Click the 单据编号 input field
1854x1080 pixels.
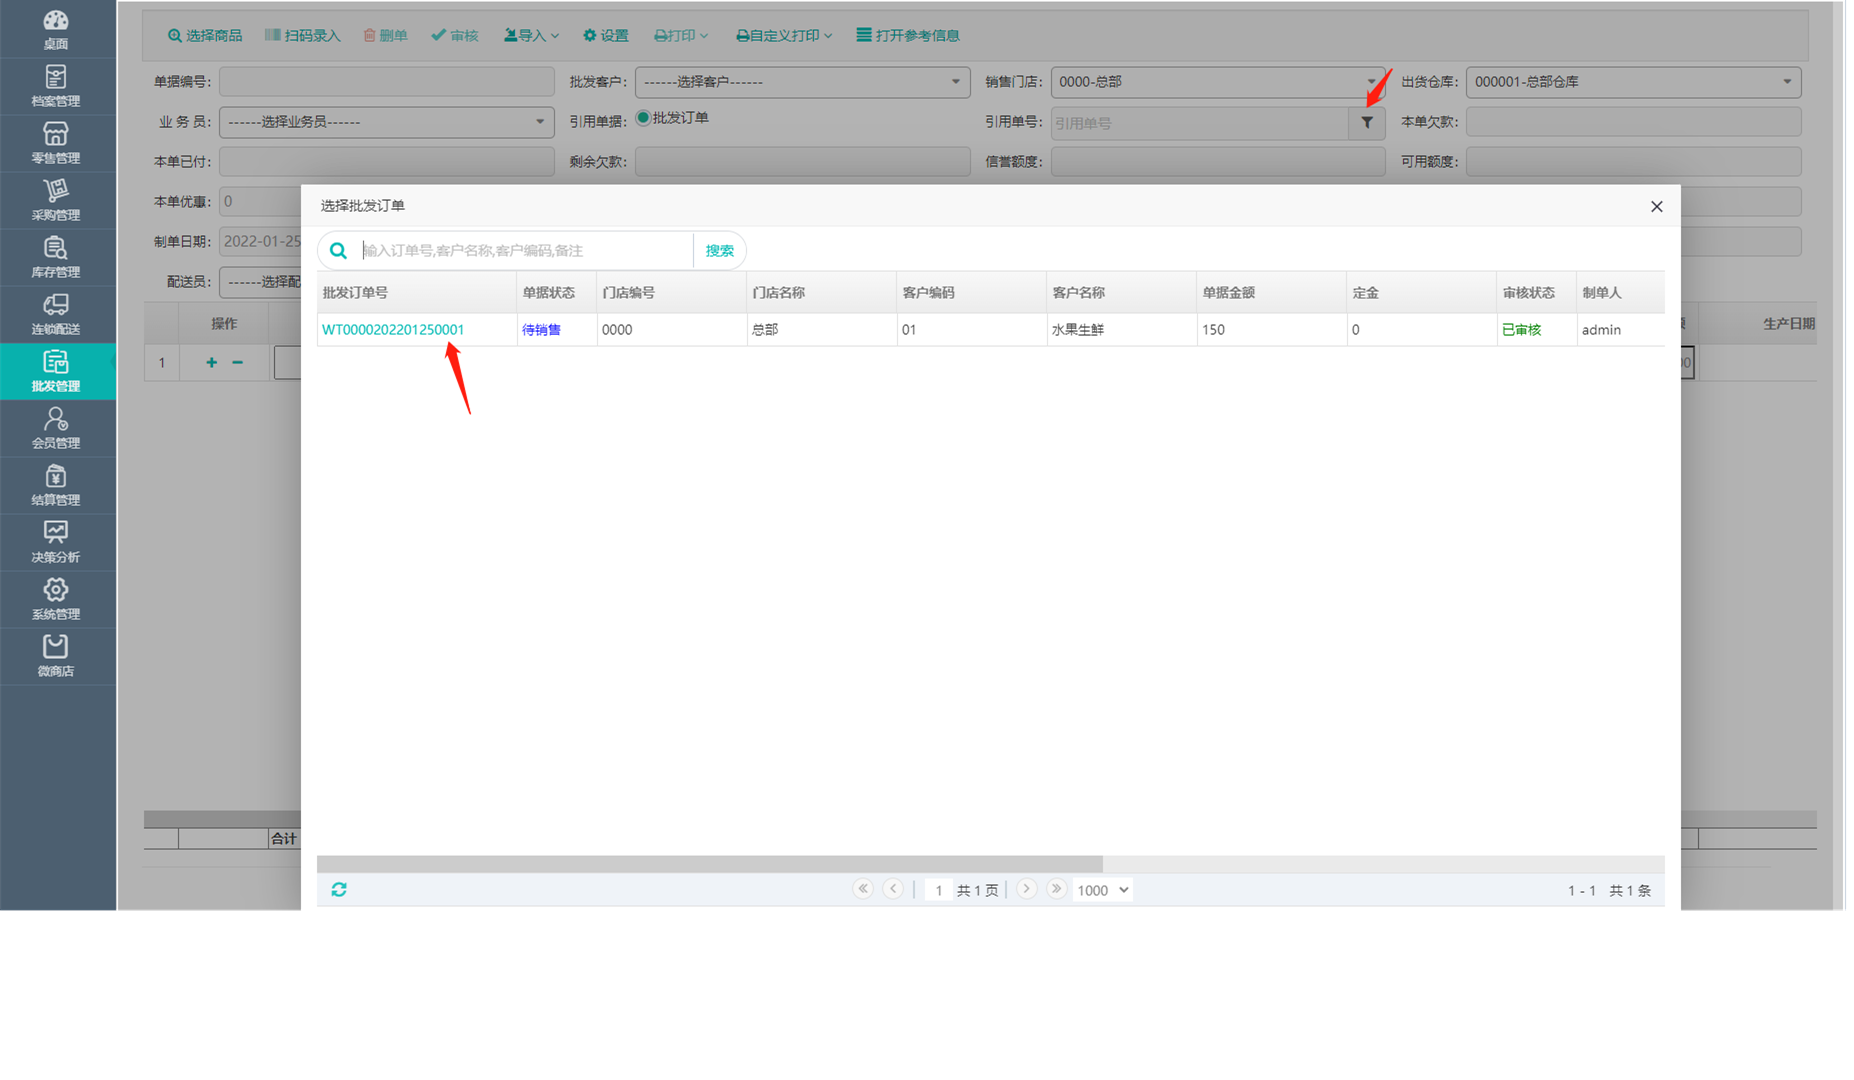click(x=386, y=82)
